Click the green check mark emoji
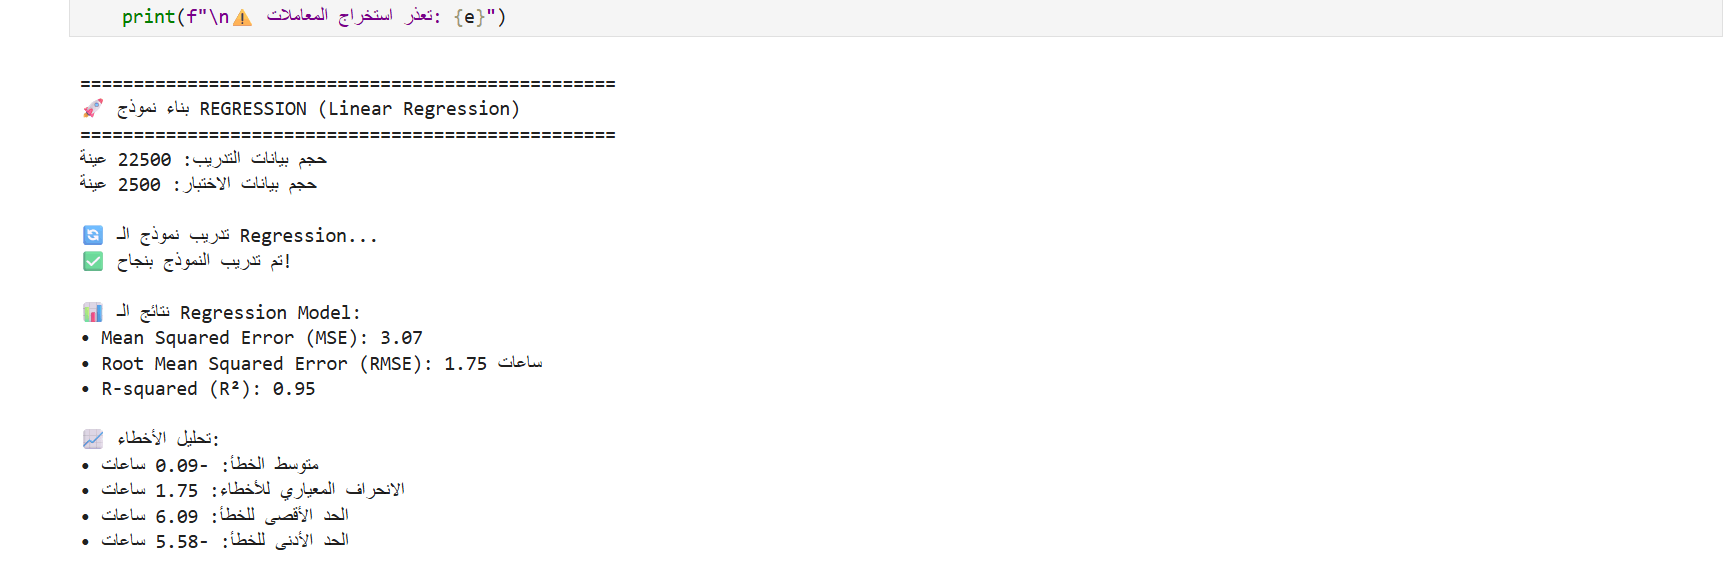The width and height of the screenshot is (1733, 561). [x=93, y=261]
